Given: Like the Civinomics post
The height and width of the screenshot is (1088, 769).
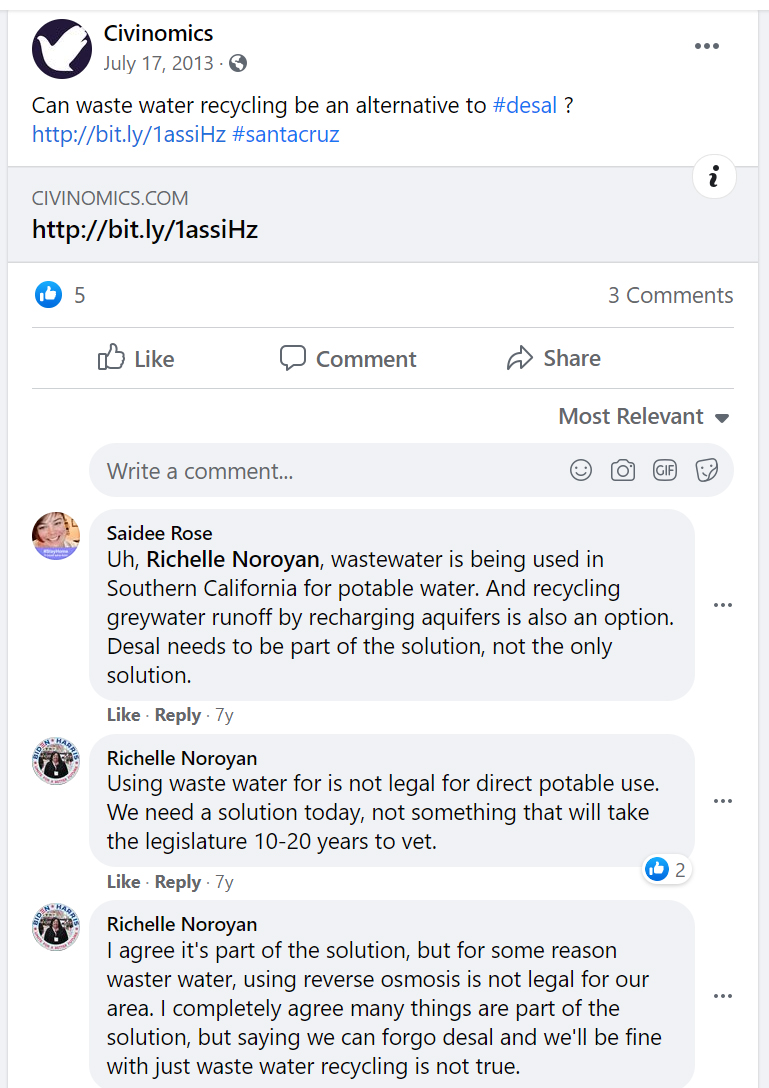Looking at the screenshot, I should click(136, 359).
